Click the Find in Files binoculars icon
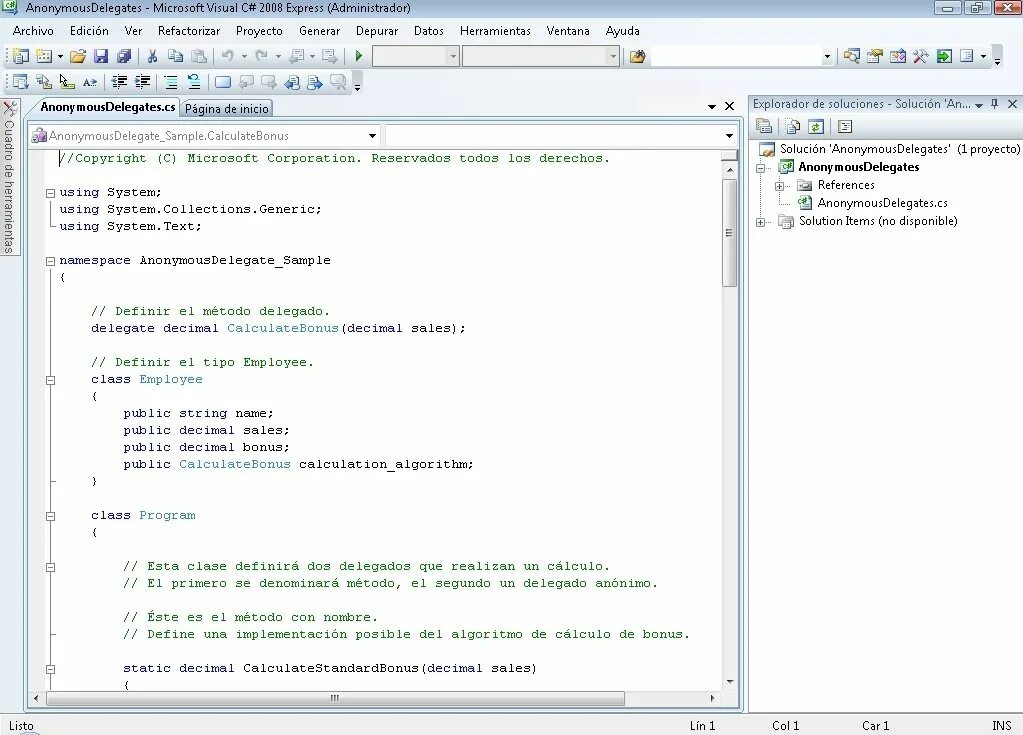1023x735 pixels. pos(637,56)
